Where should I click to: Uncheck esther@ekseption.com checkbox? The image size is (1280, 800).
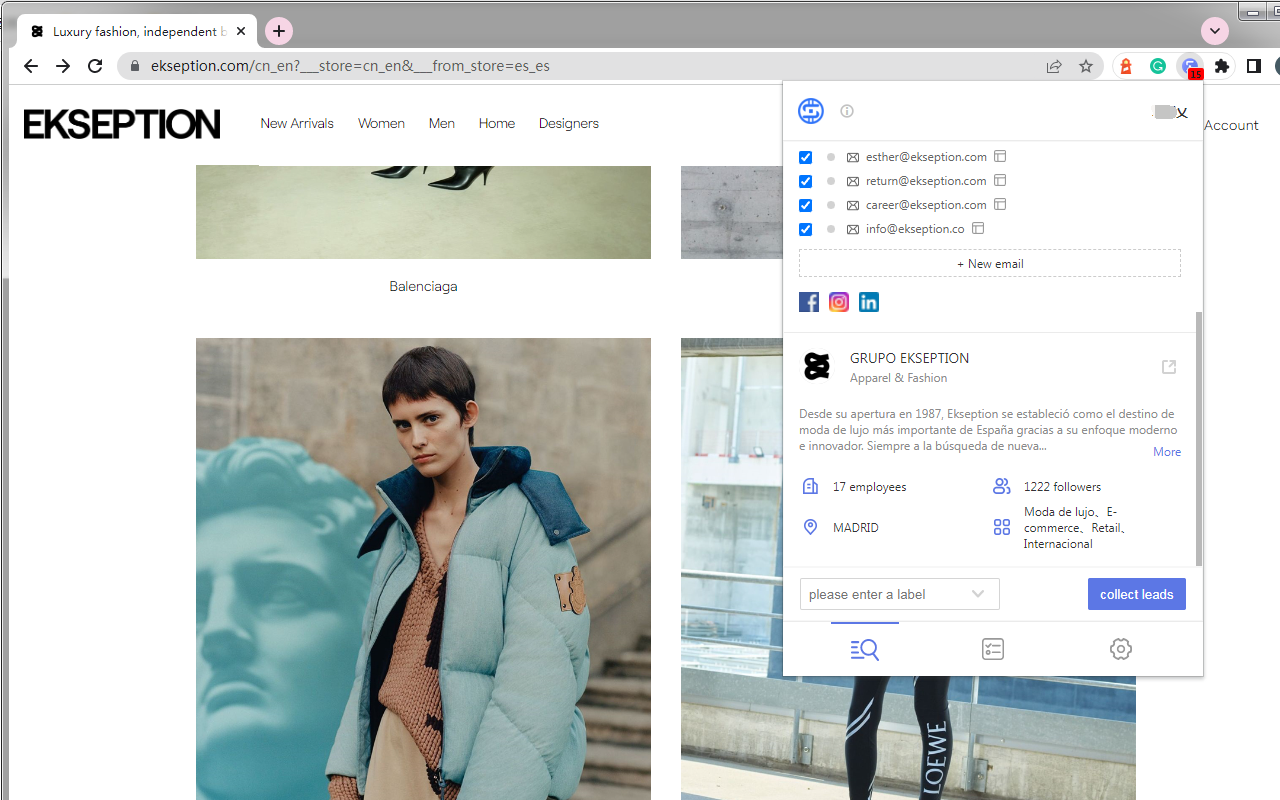(x=806, y=157)
